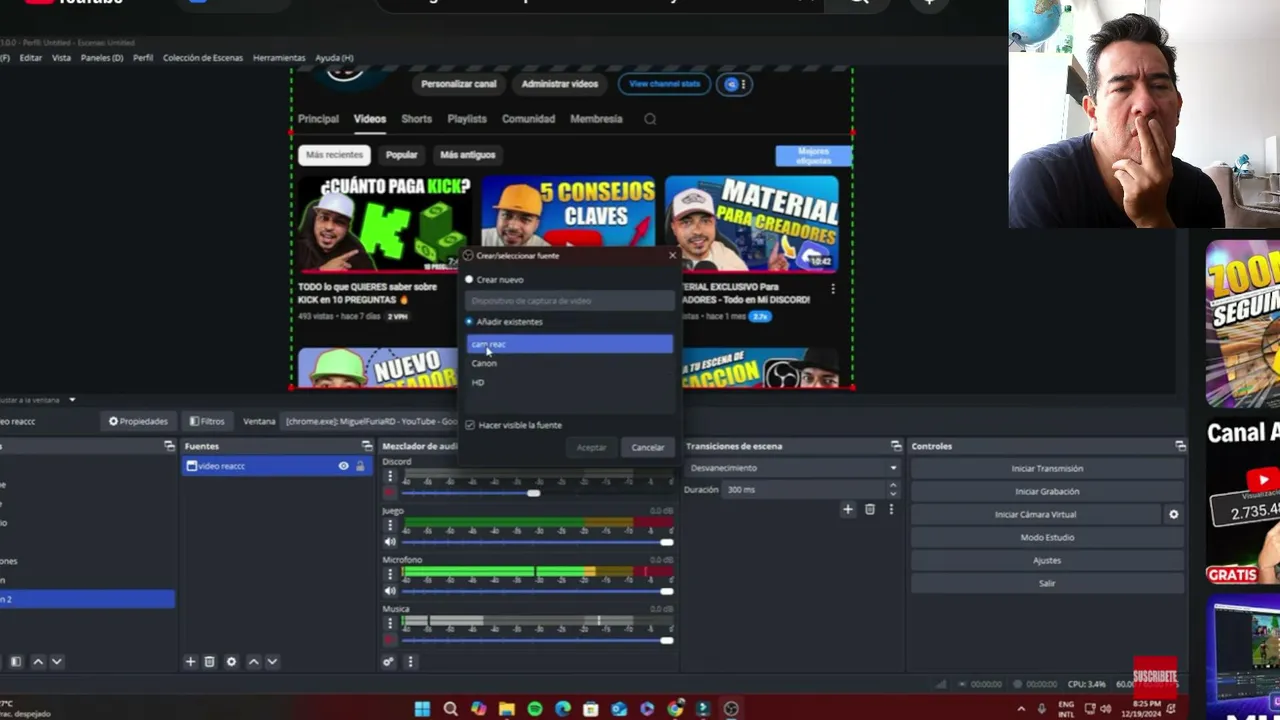Adjust the Discord volume slider handle

[x=534, y=493]
